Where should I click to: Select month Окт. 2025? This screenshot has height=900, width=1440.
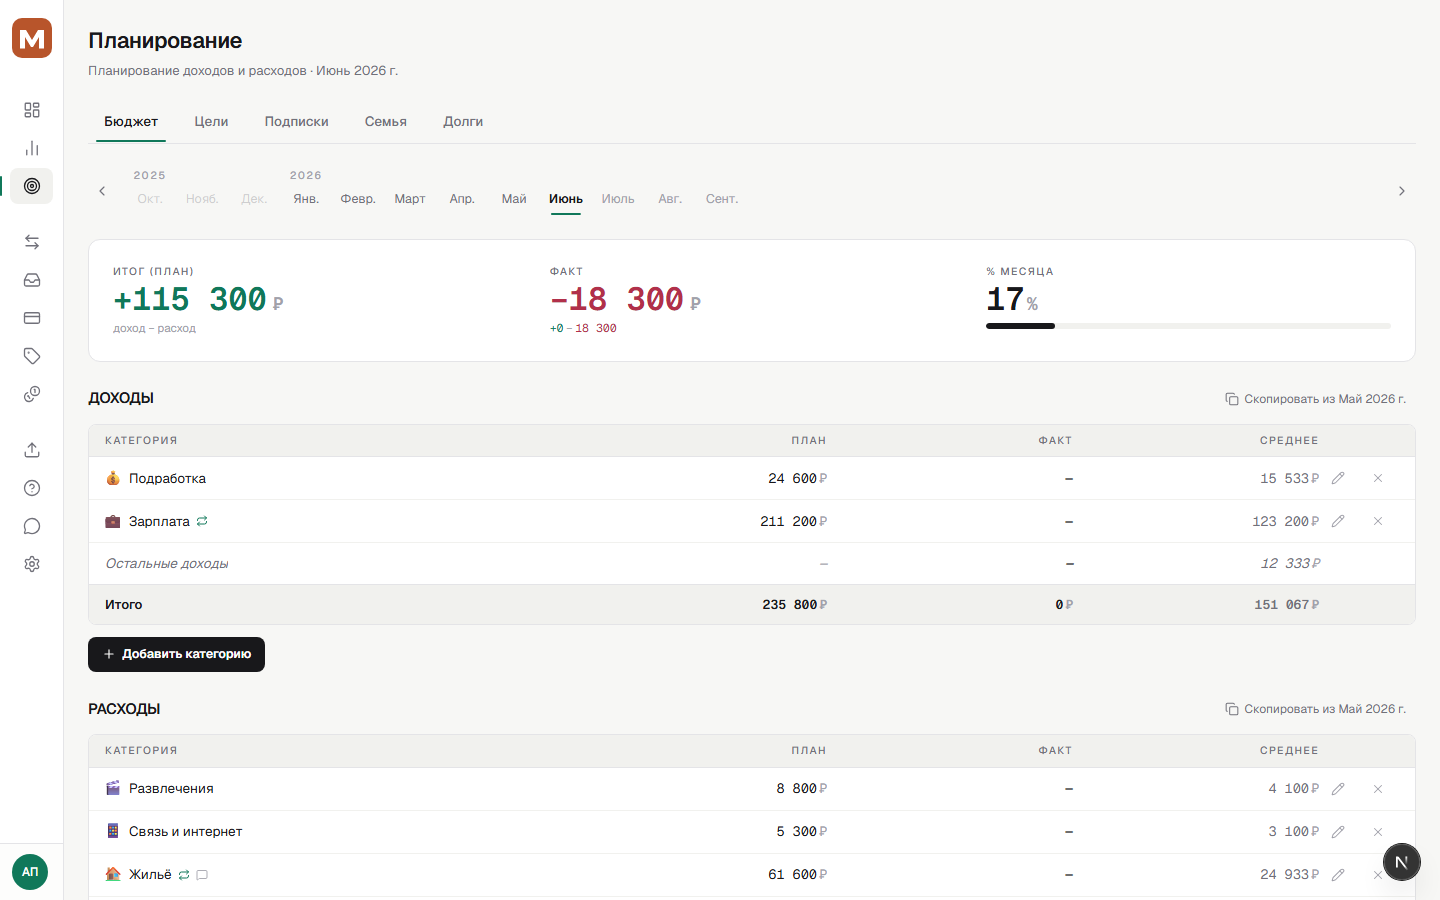[x=150, y=199]
